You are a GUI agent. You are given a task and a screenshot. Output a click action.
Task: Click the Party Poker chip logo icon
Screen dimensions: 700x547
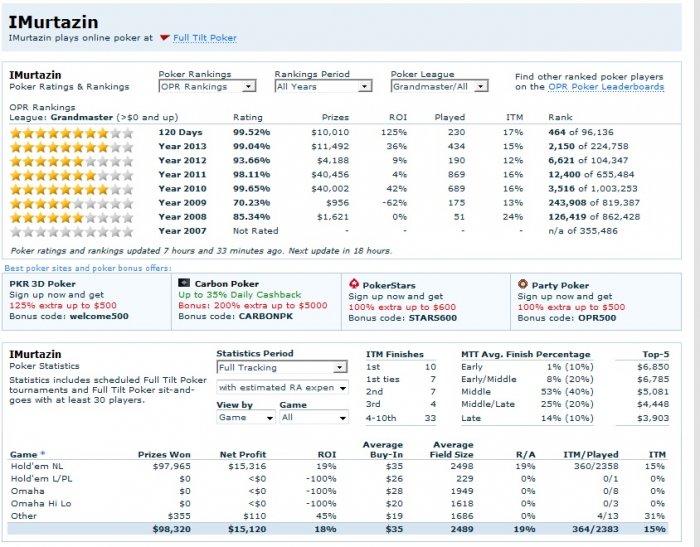pyautogui.click(x=523, y=284)
